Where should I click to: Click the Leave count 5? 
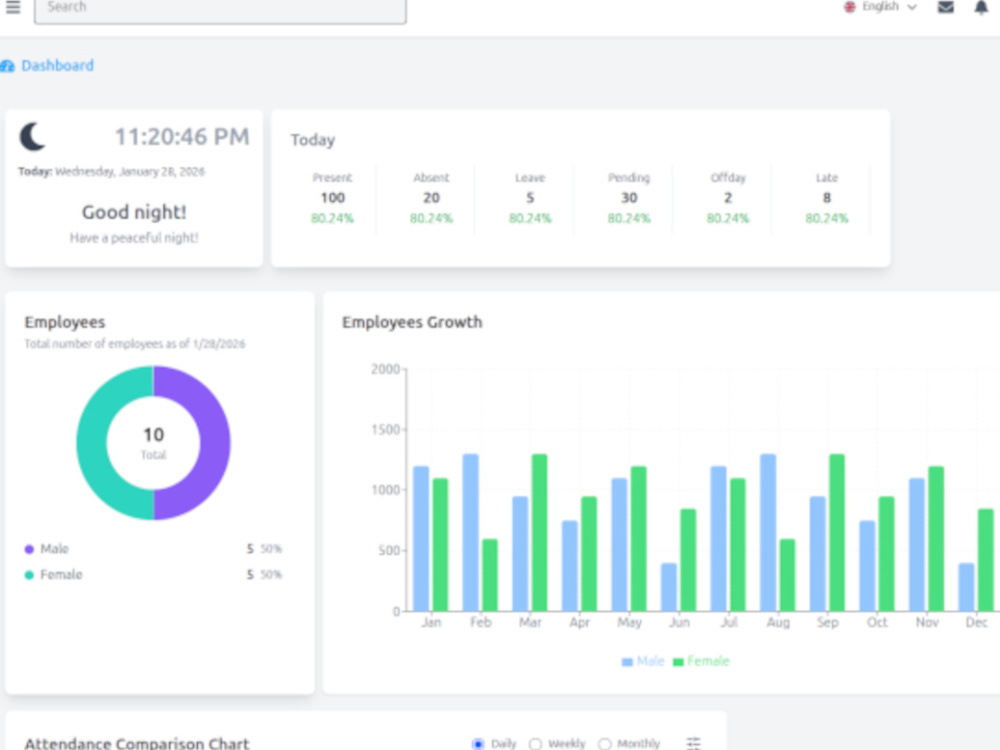tap(530, 198)
